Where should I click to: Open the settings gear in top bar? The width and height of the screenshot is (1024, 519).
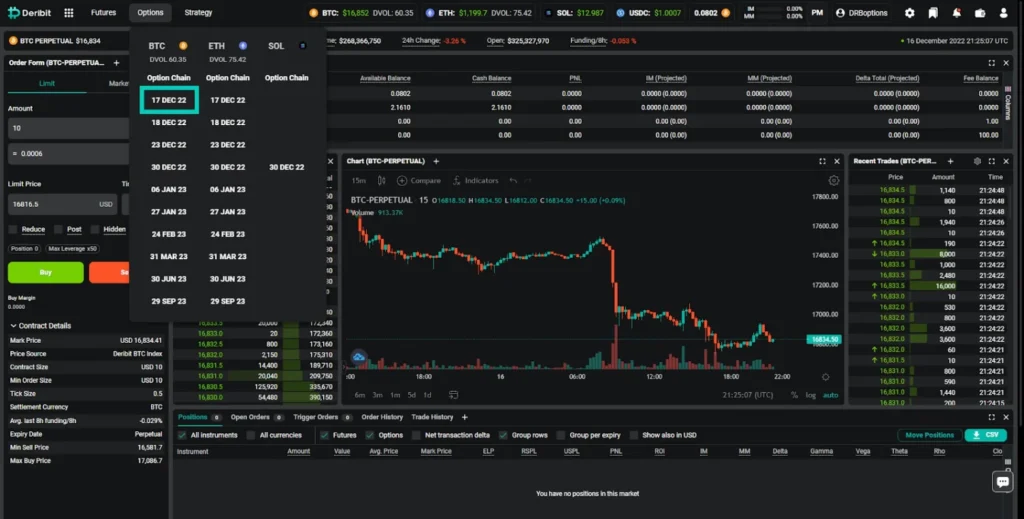909,13
